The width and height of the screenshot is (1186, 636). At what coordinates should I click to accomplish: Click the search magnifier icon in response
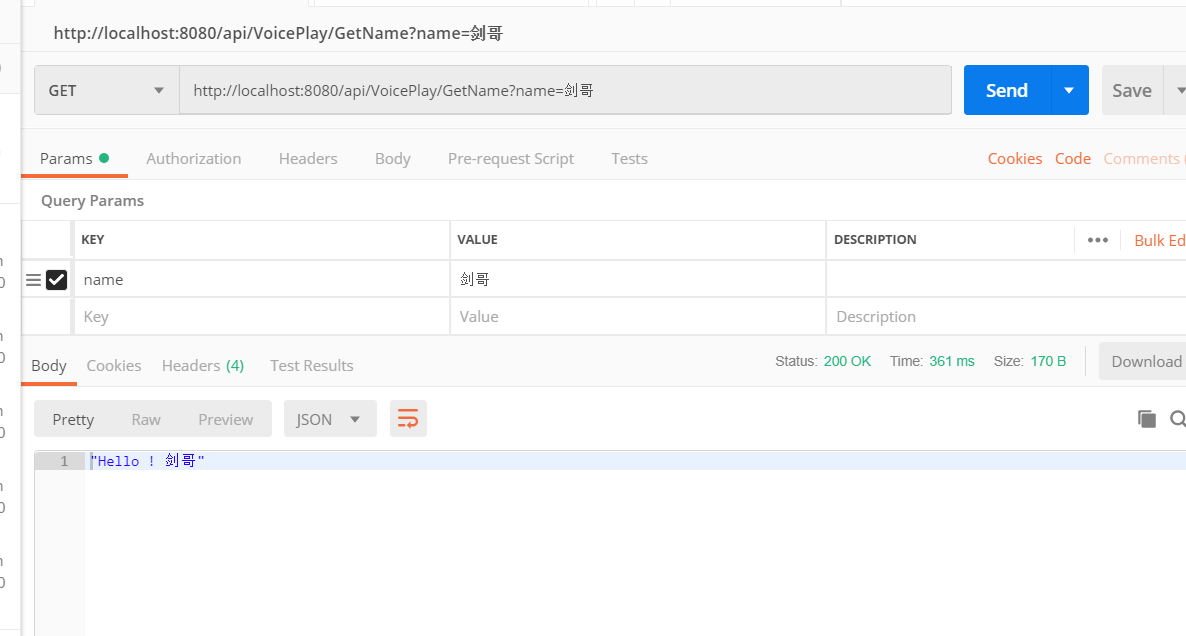coord(1177,419)
